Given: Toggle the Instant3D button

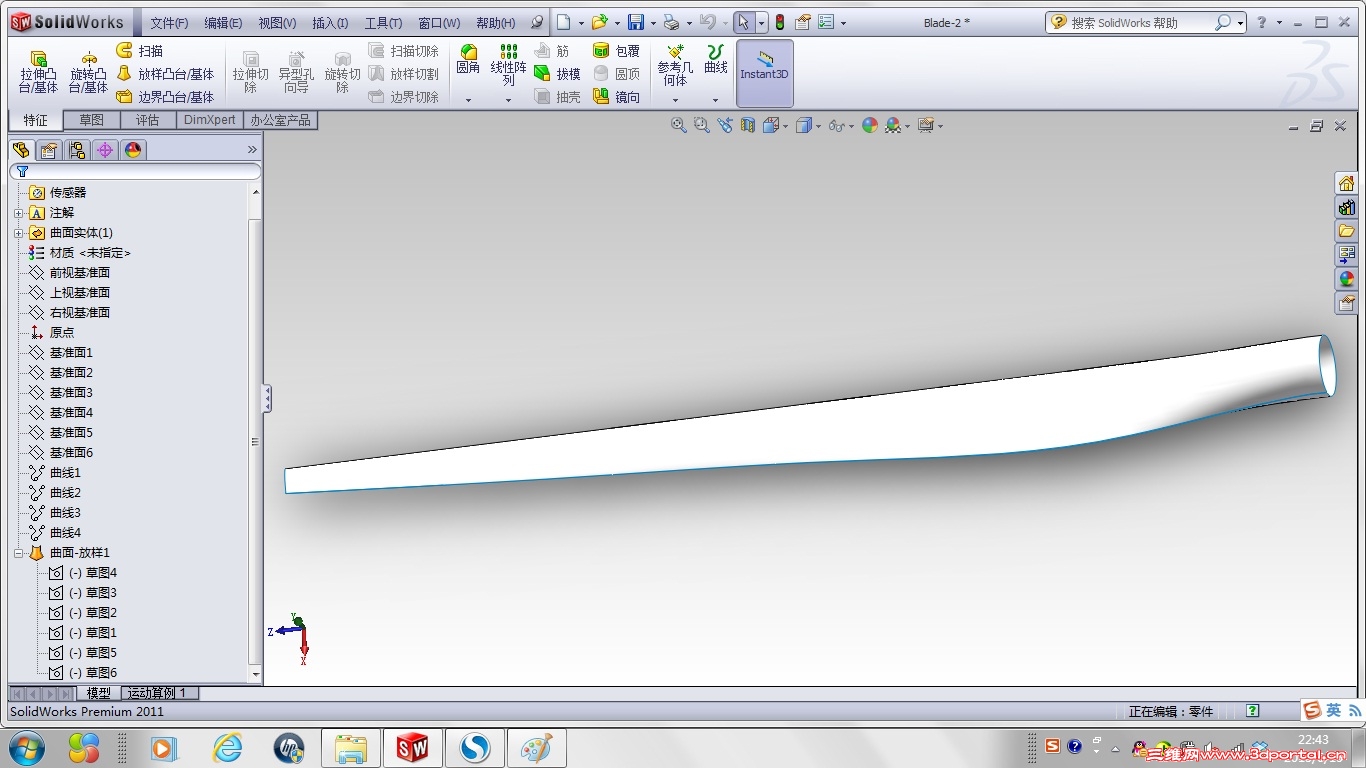Looking at the screenshot, I should click(765, 73).
